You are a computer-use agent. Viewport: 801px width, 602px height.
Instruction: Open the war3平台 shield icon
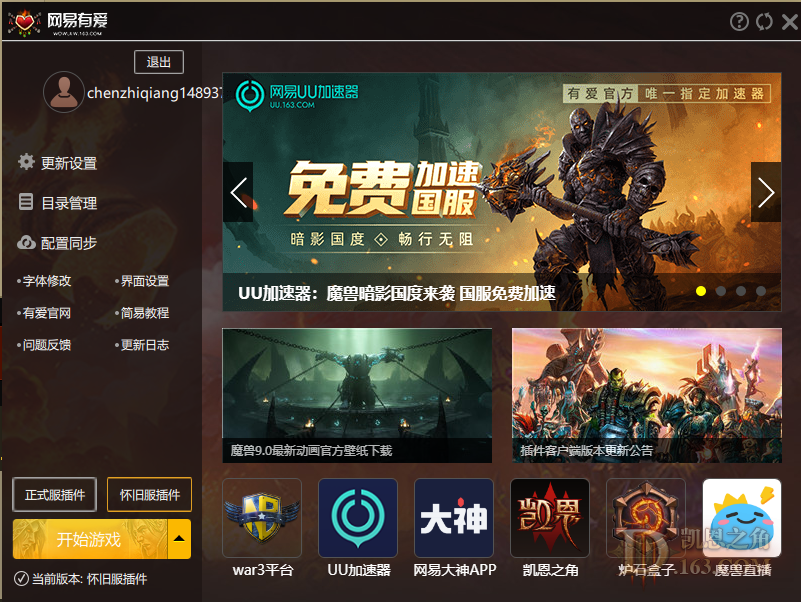(x=262, y=518)
